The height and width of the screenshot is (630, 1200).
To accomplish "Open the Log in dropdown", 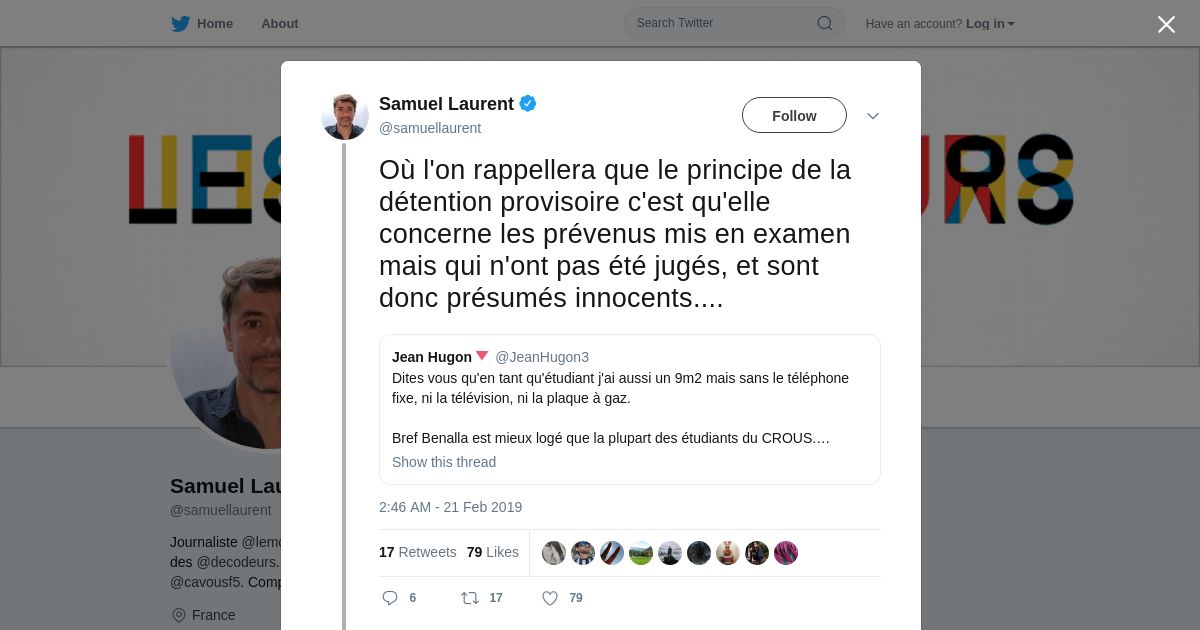I will pos(990,24).
